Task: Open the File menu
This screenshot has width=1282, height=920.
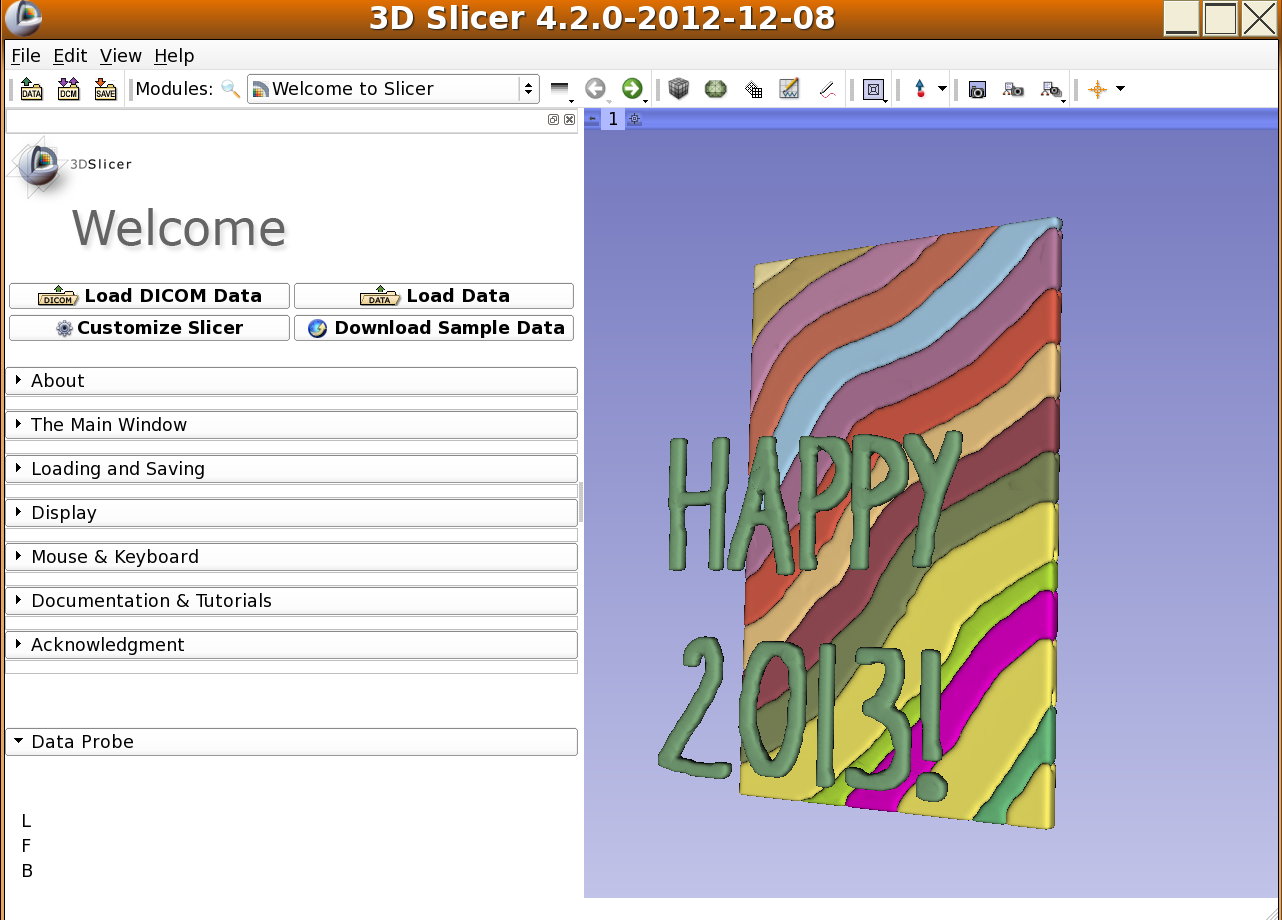Action: (25, 56)
